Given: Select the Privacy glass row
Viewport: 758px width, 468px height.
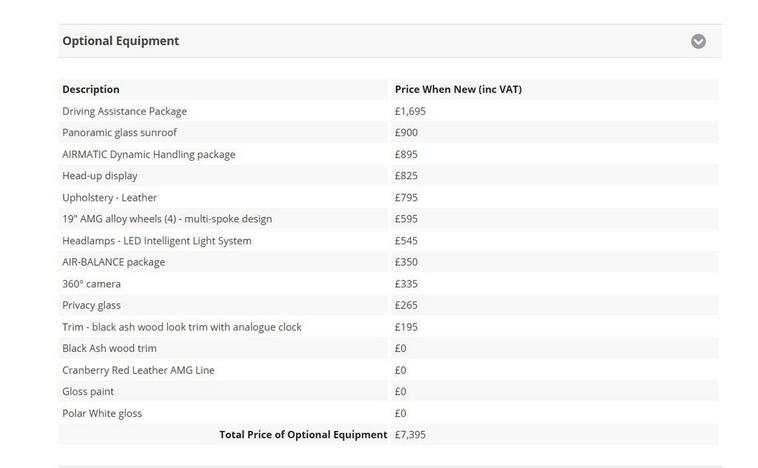Looking at the screenshot, I should coord(92,305).
